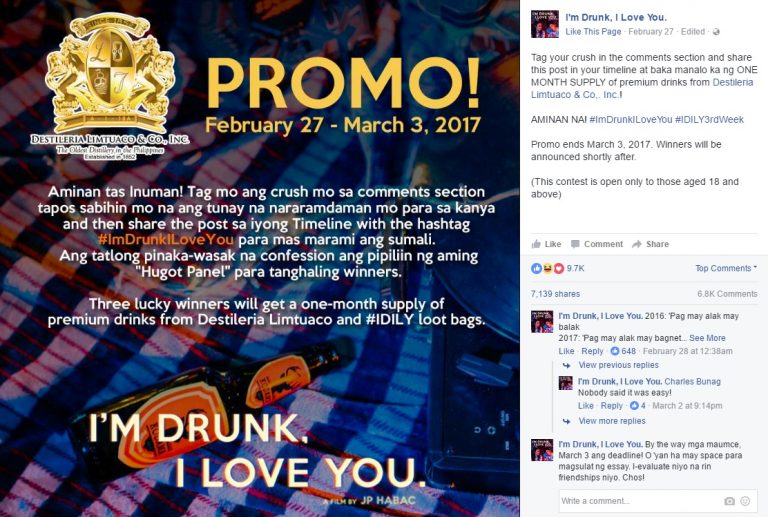Click the camera icon in comment box
768x517 pixels.
coord(729,501)
